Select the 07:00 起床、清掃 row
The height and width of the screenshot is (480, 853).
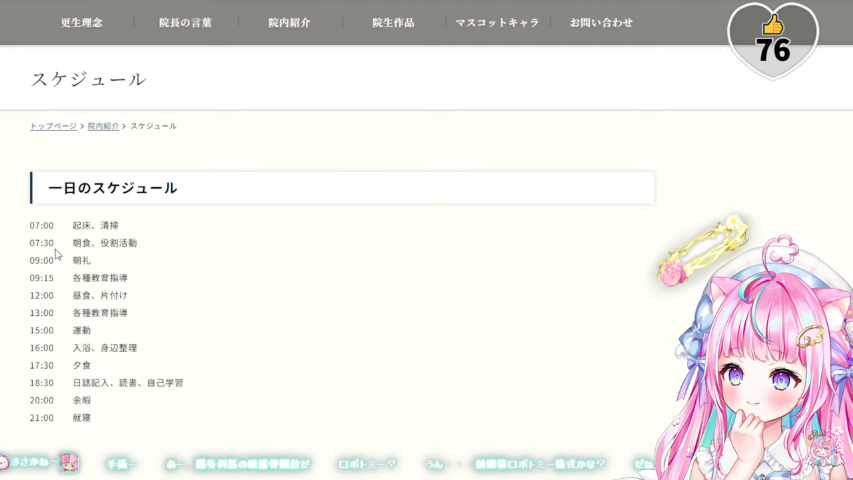(74, 225)
